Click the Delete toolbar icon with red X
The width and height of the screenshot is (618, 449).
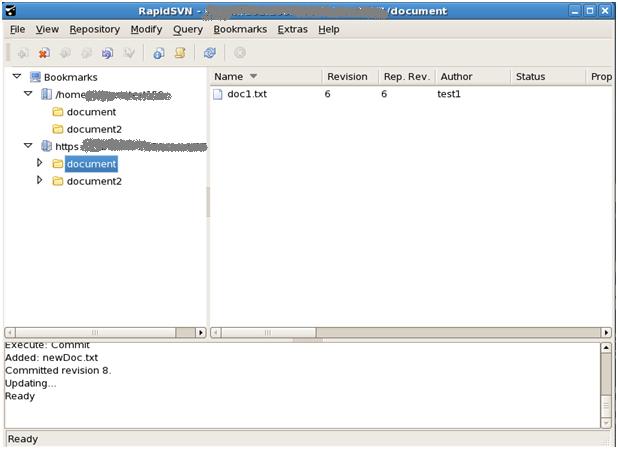point(44,53)
